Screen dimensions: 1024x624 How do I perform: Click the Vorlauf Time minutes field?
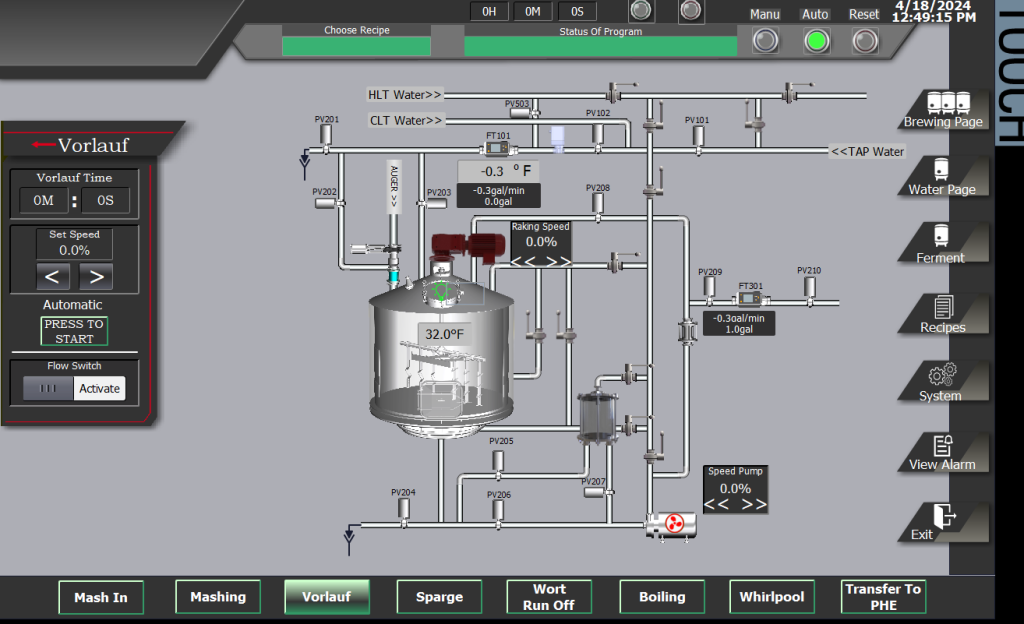(43, 201)
